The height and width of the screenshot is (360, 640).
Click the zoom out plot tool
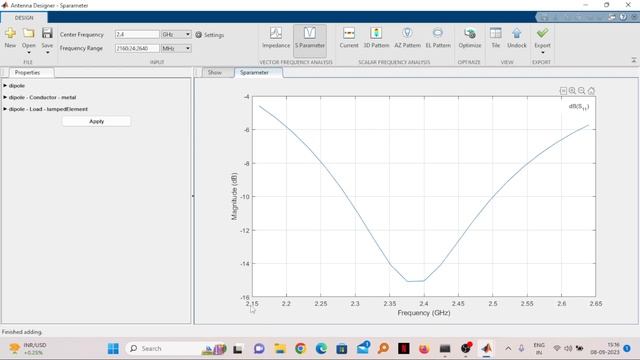point(582,91)
